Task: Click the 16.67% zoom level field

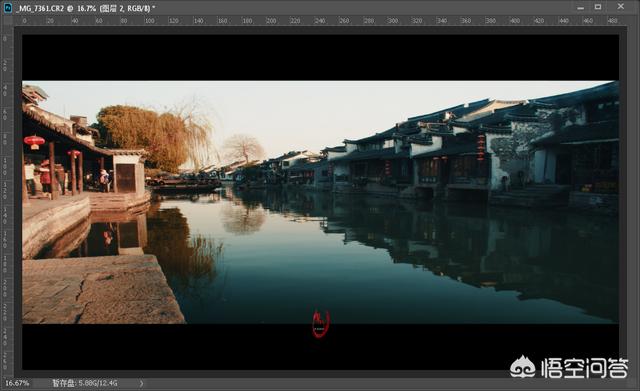Action: 17,383
